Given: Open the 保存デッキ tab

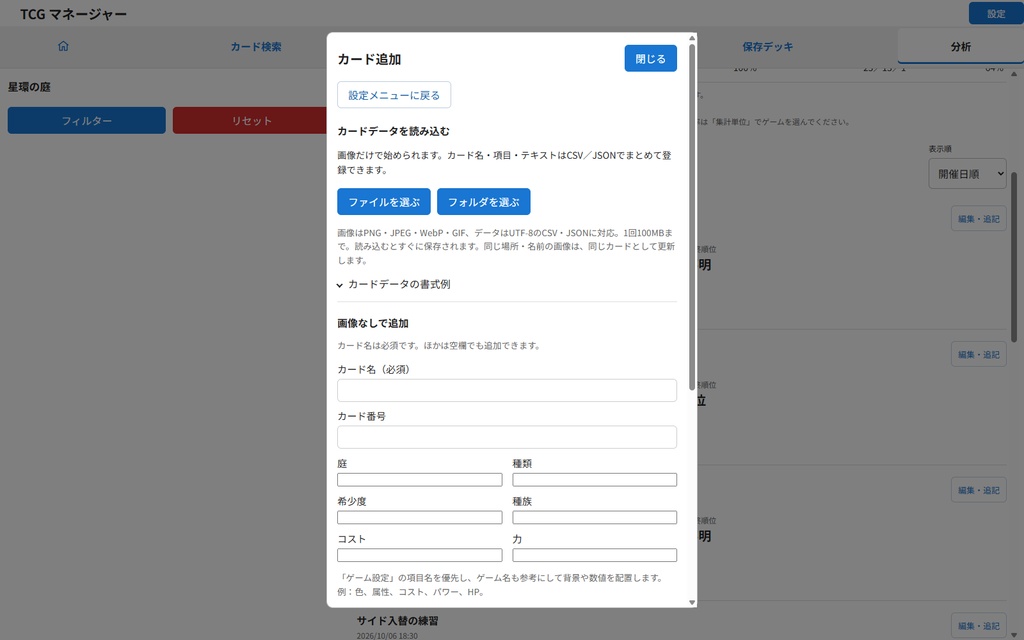Looking at the screenshot, I should (767, 47).
